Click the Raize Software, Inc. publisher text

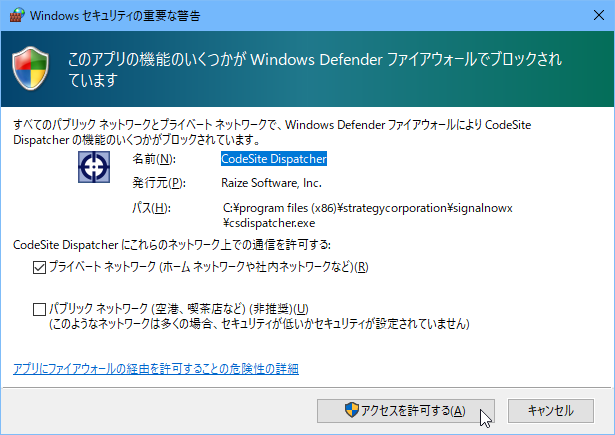click(x=271, y=183)
